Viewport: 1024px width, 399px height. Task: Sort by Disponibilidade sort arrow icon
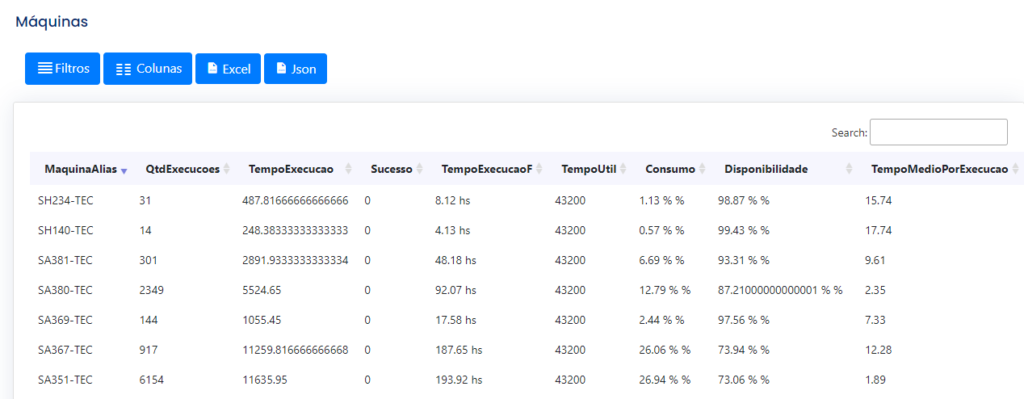pos(849,169)
